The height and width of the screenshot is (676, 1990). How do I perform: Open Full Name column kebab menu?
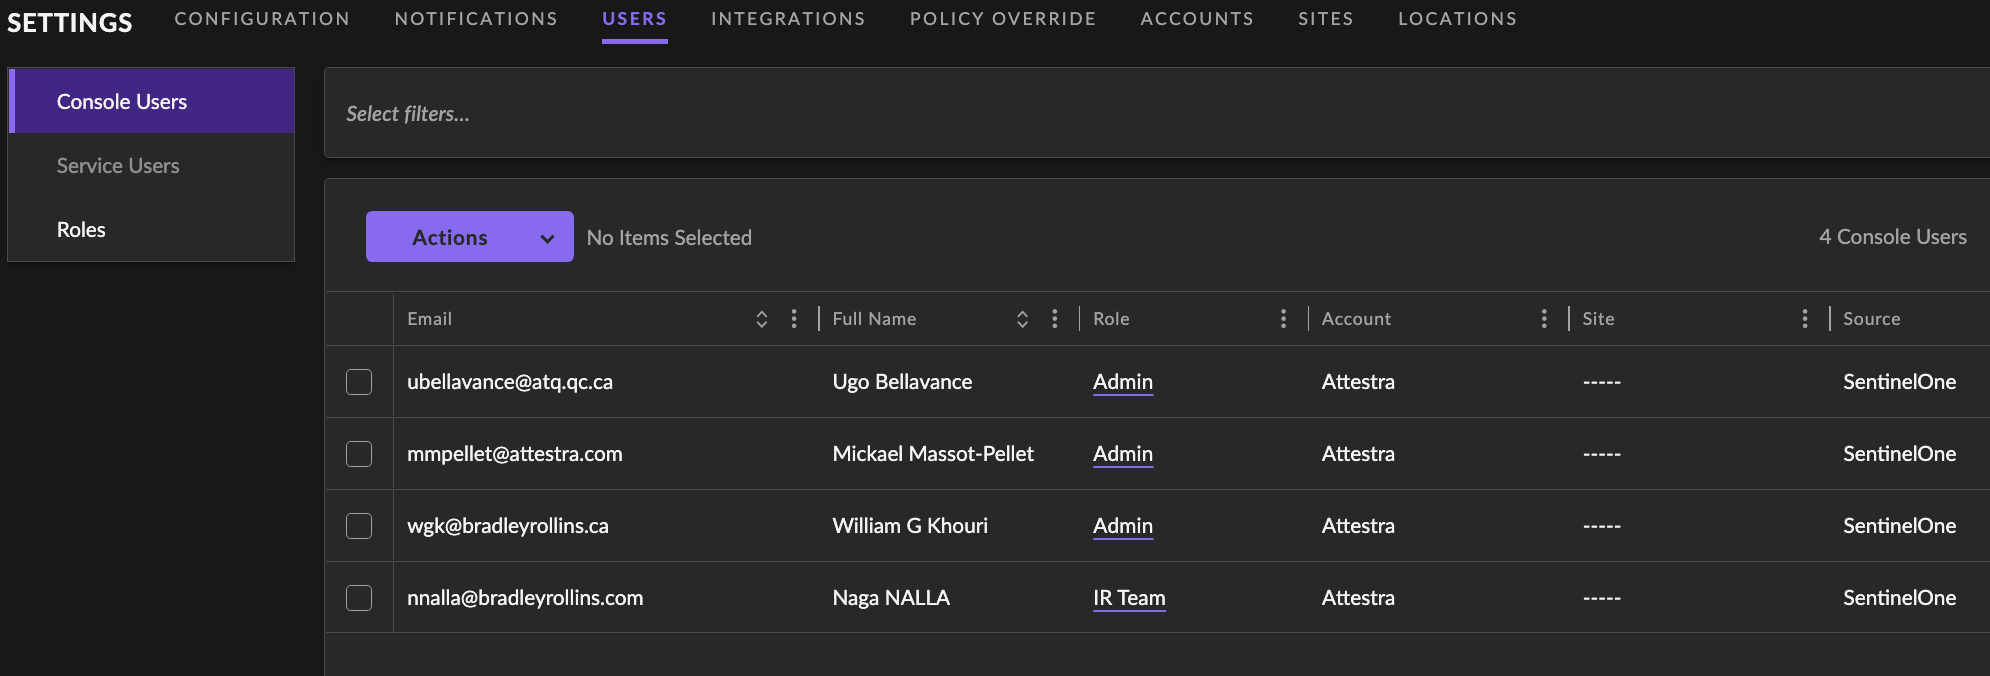coord(1054,319)
